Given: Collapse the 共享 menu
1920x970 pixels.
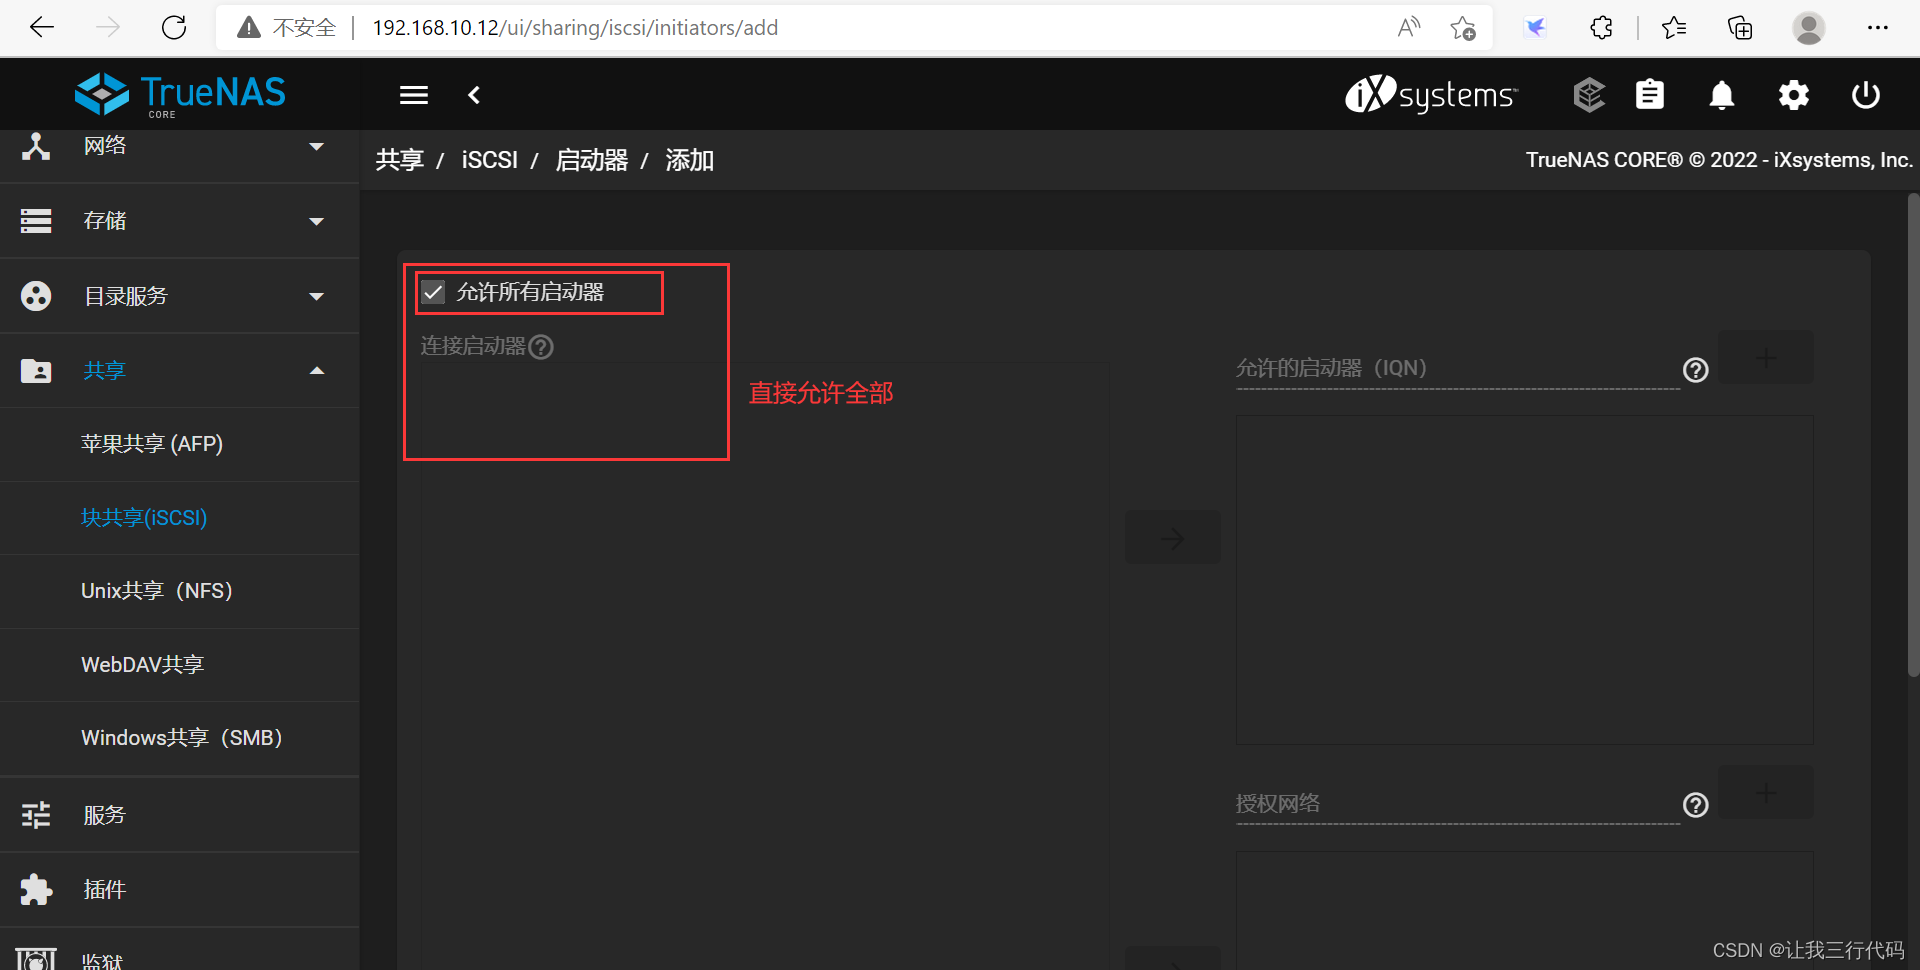Looking at the screenshot, I should point(179,371).
